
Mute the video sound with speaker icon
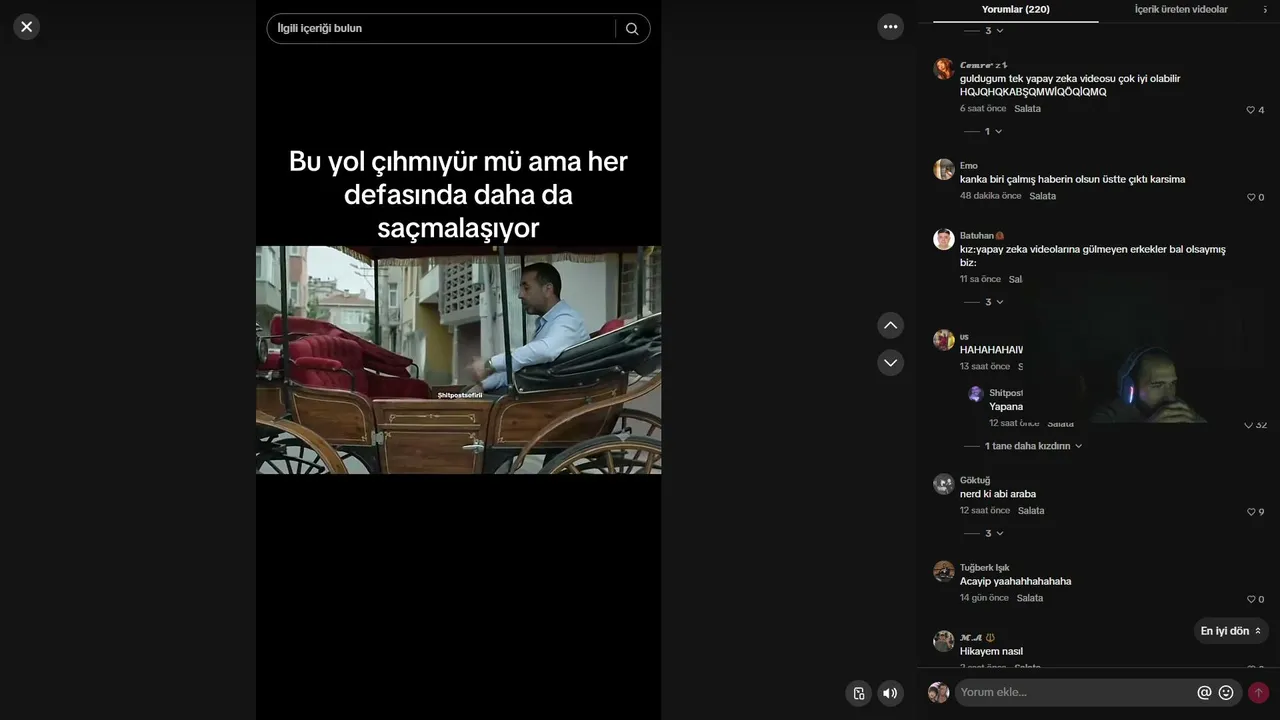(x=890, y=693)
